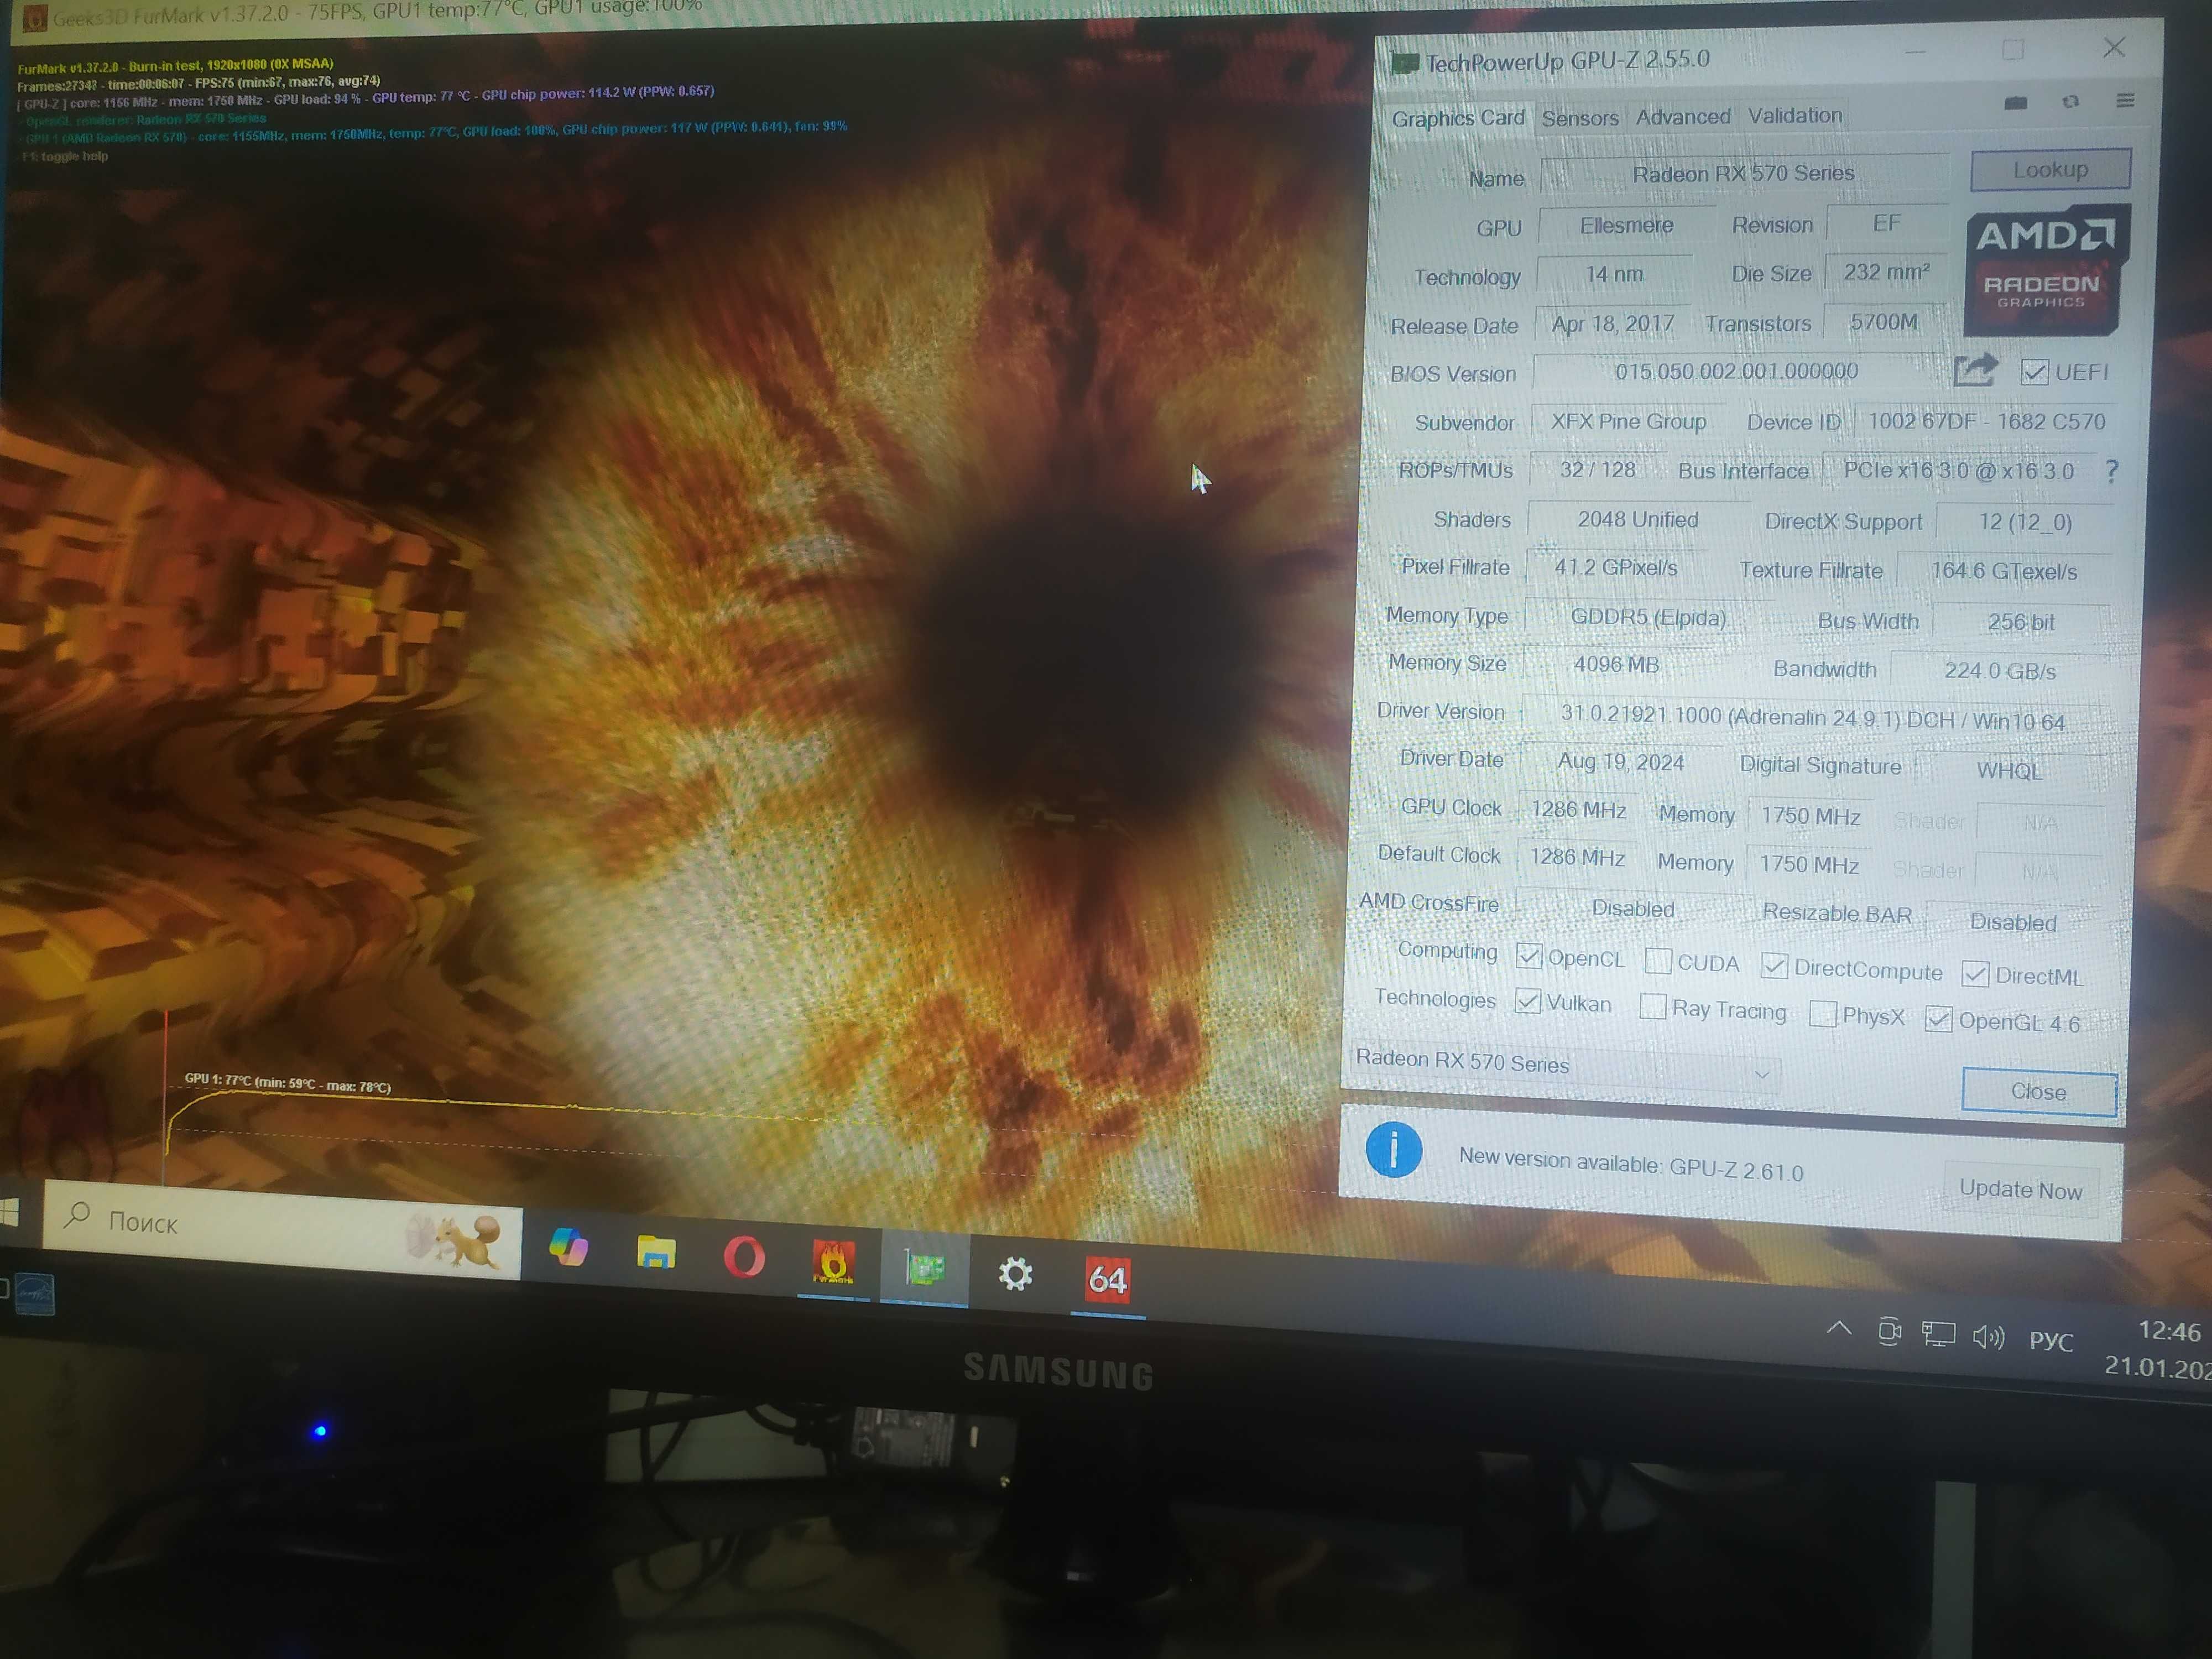This screenshot has height=1659, width=2212.
Task: Click the Lookup button
Action: tap(2050, 170)
